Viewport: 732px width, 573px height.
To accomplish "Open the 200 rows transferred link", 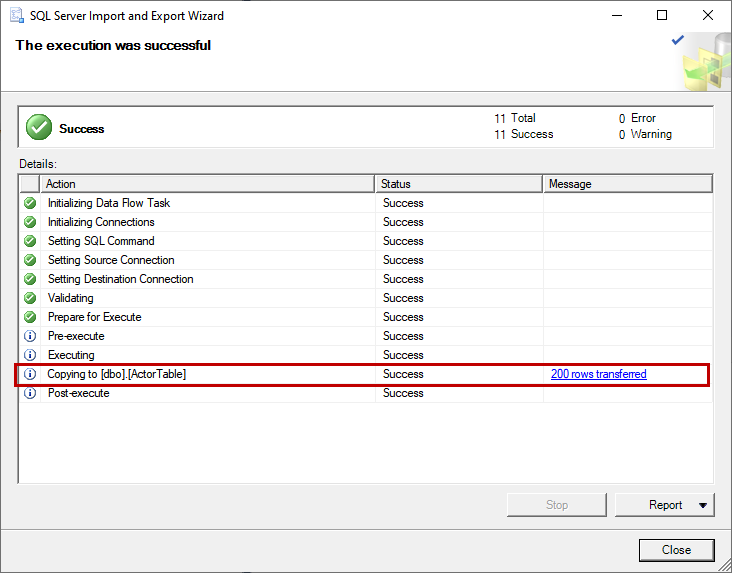I will tap(598, 374).
